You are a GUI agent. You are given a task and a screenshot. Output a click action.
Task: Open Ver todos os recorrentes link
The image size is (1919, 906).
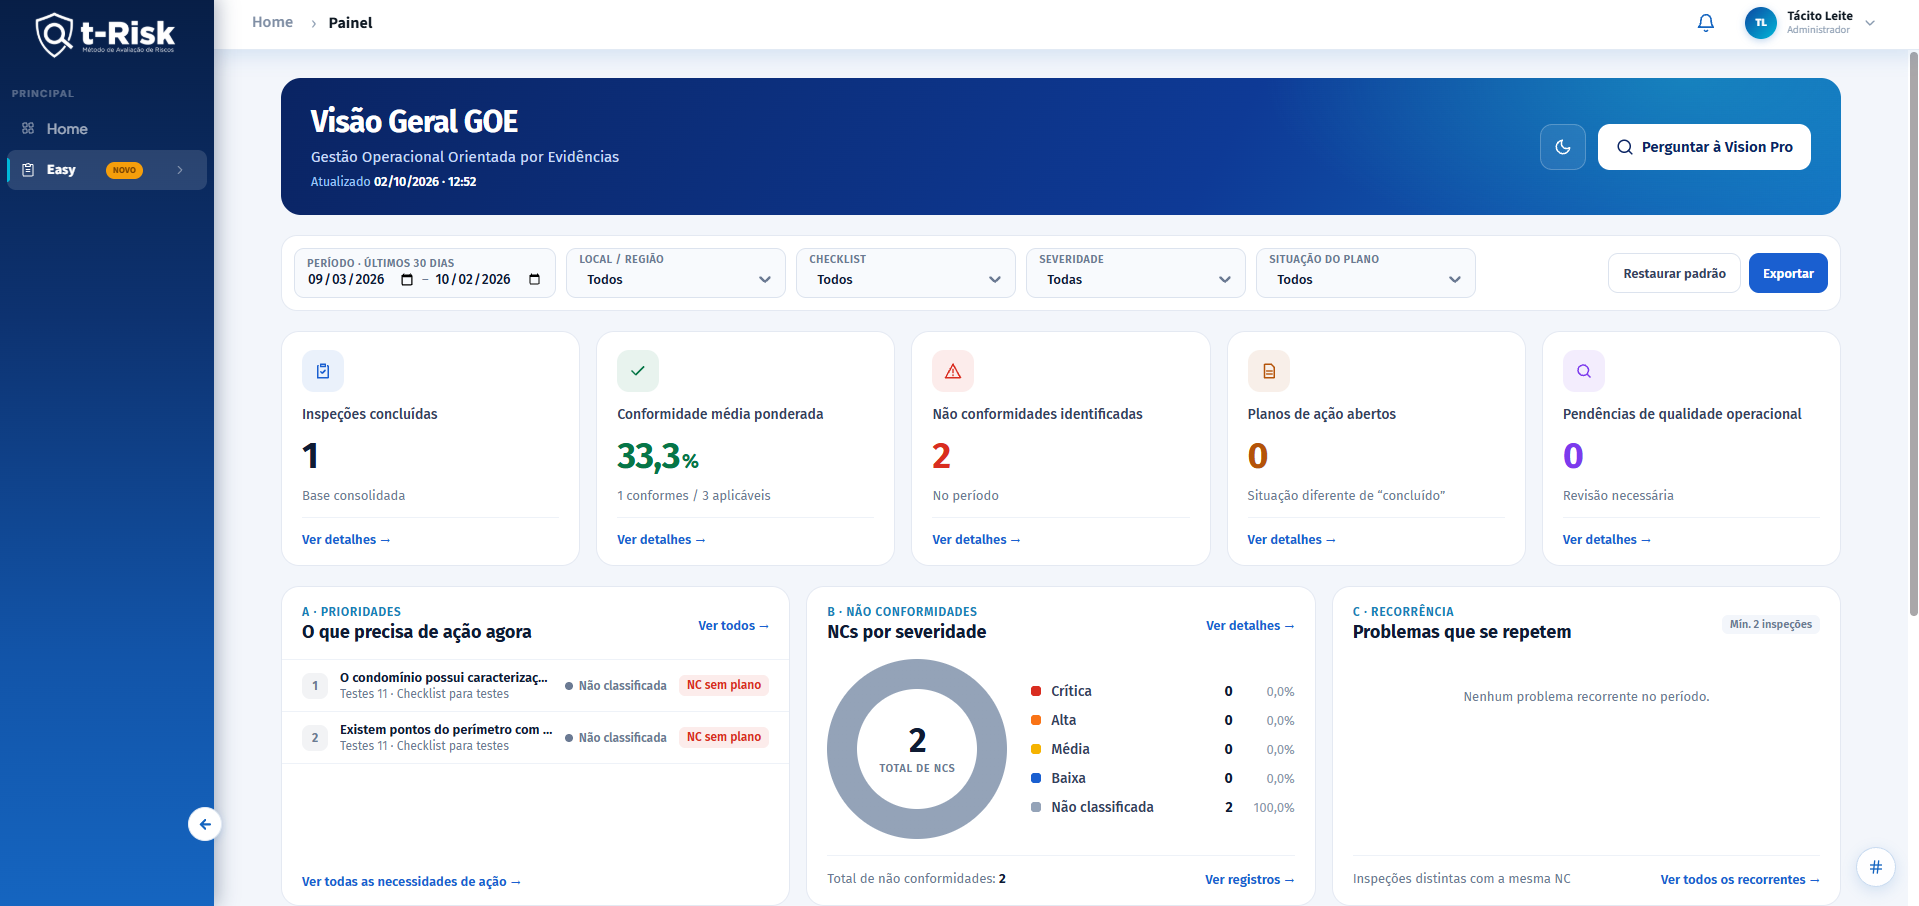coord(1740,880)
